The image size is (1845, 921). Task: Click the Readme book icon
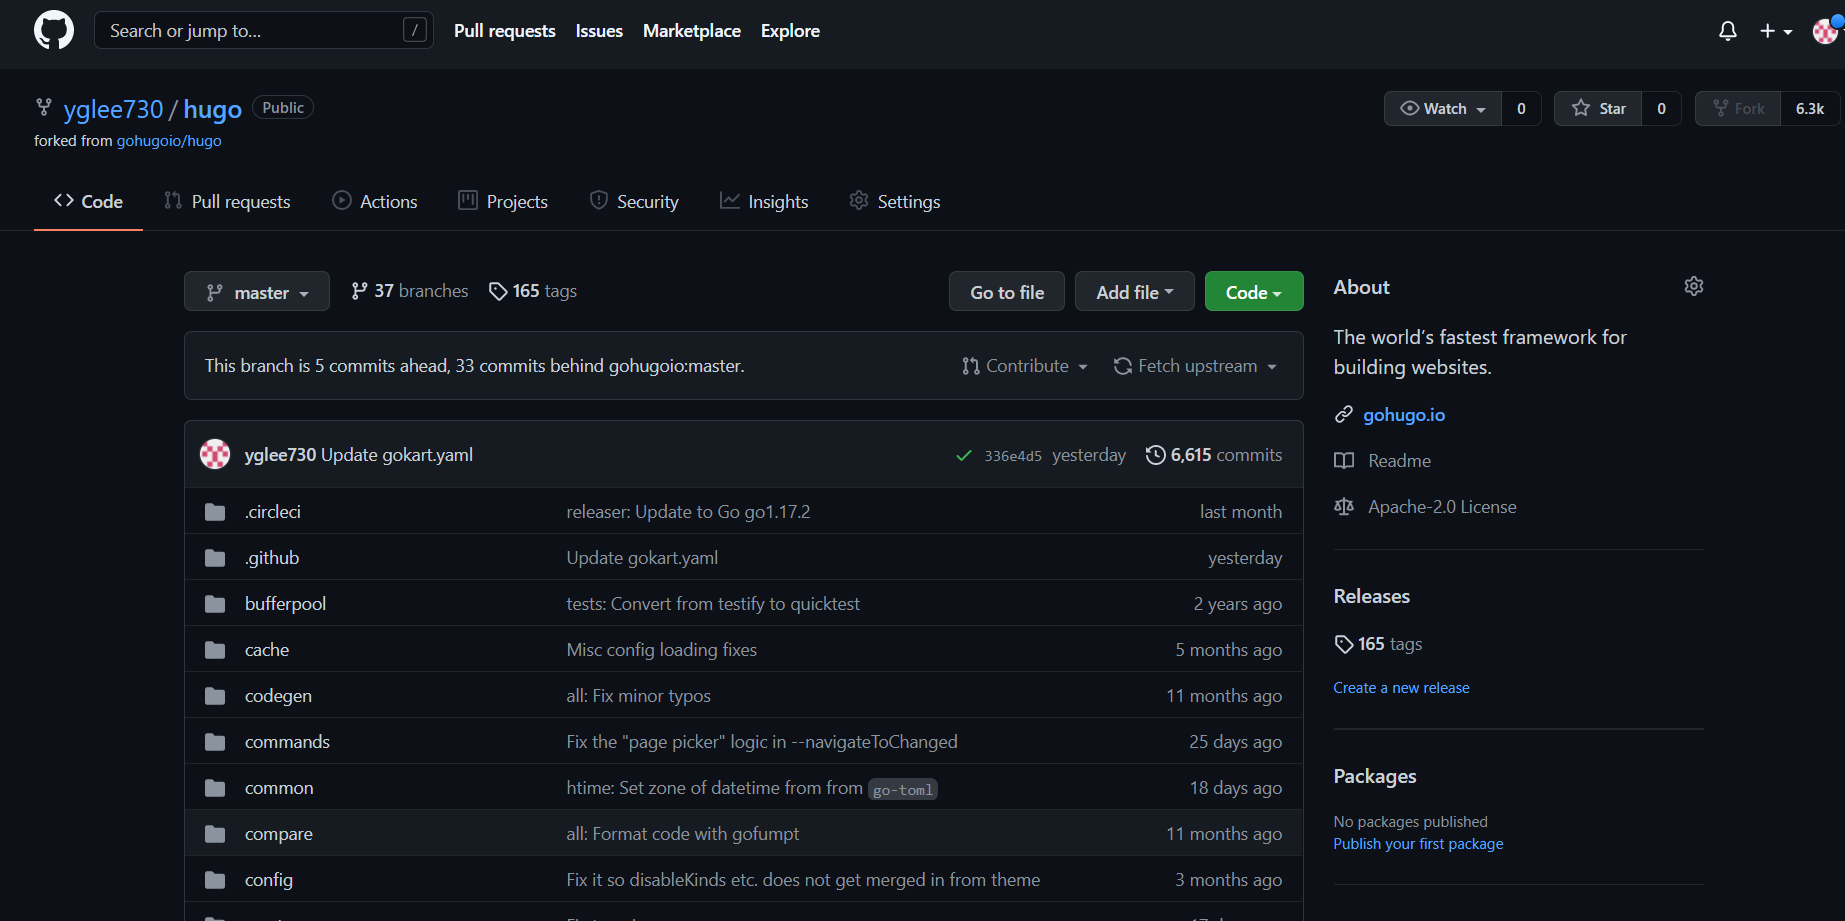click(x=1344, y=461)
